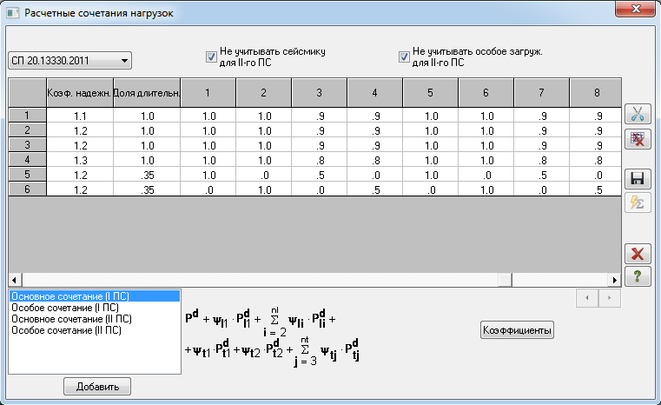Select row header 4
Viewport: 661px width, 405px height.
(27, 160)
